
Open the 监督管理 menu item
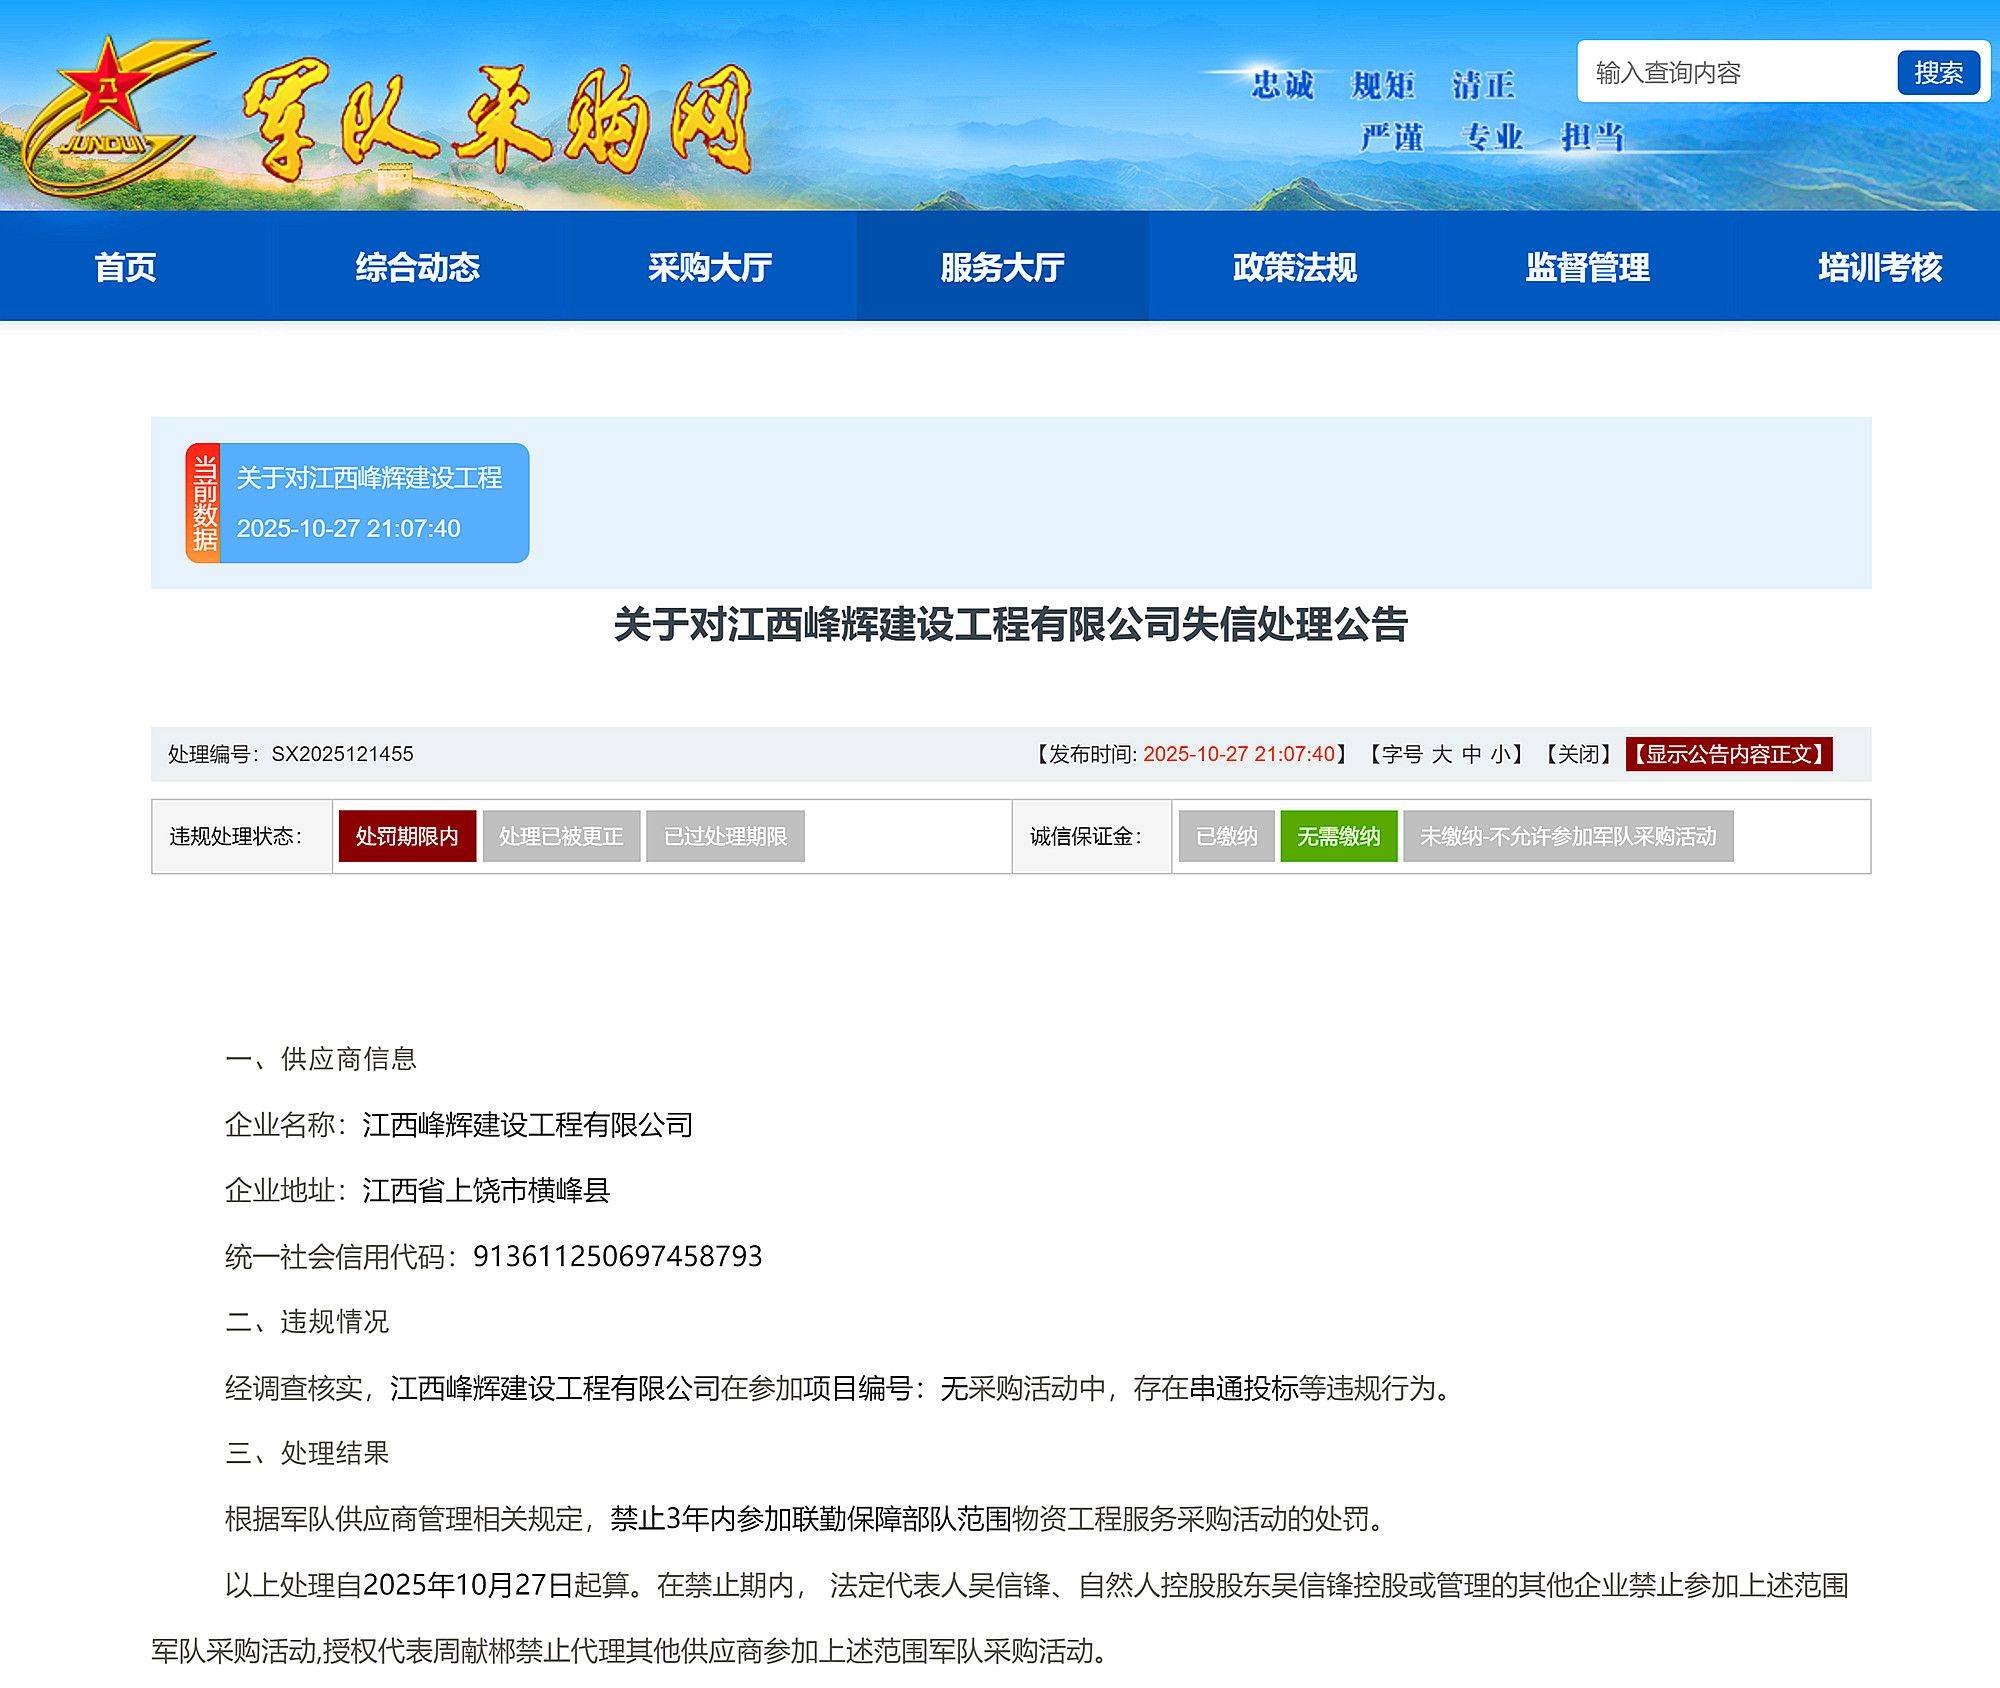1587,267
